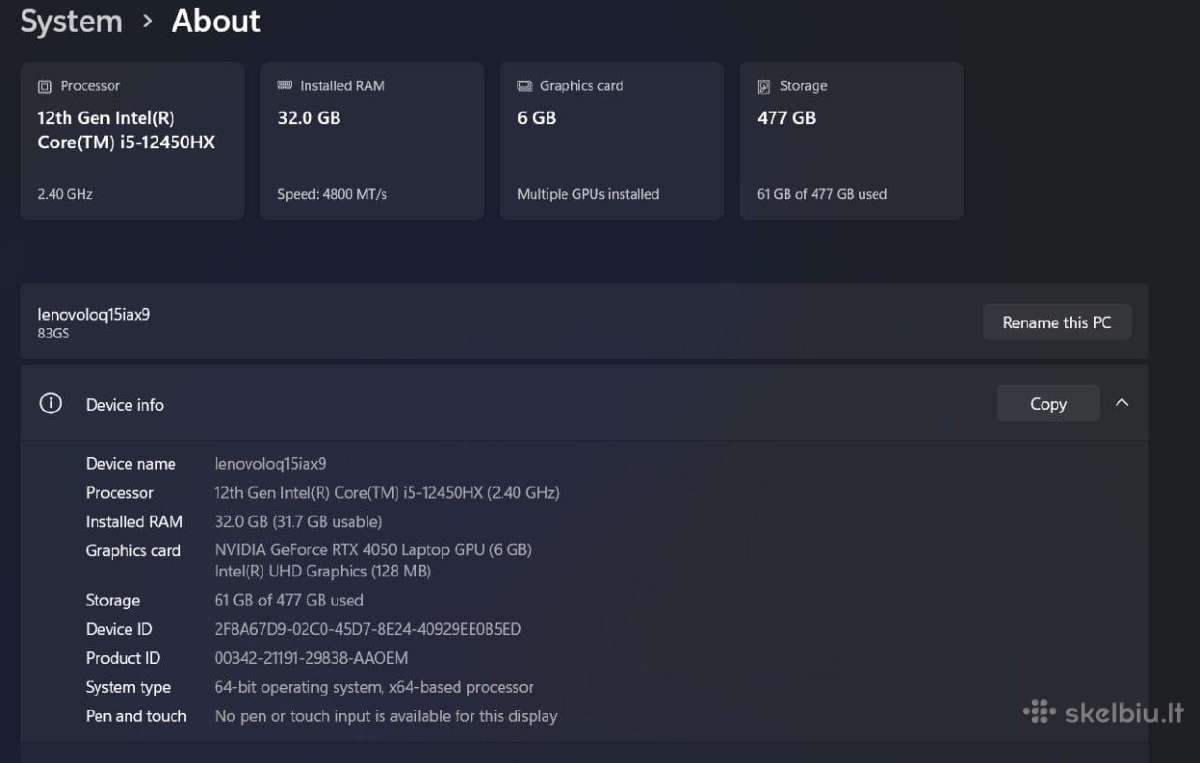Click the Processor chip icon
This screenshot has width=1200, height=763.
pyautogui.click(x=44, y=87)
